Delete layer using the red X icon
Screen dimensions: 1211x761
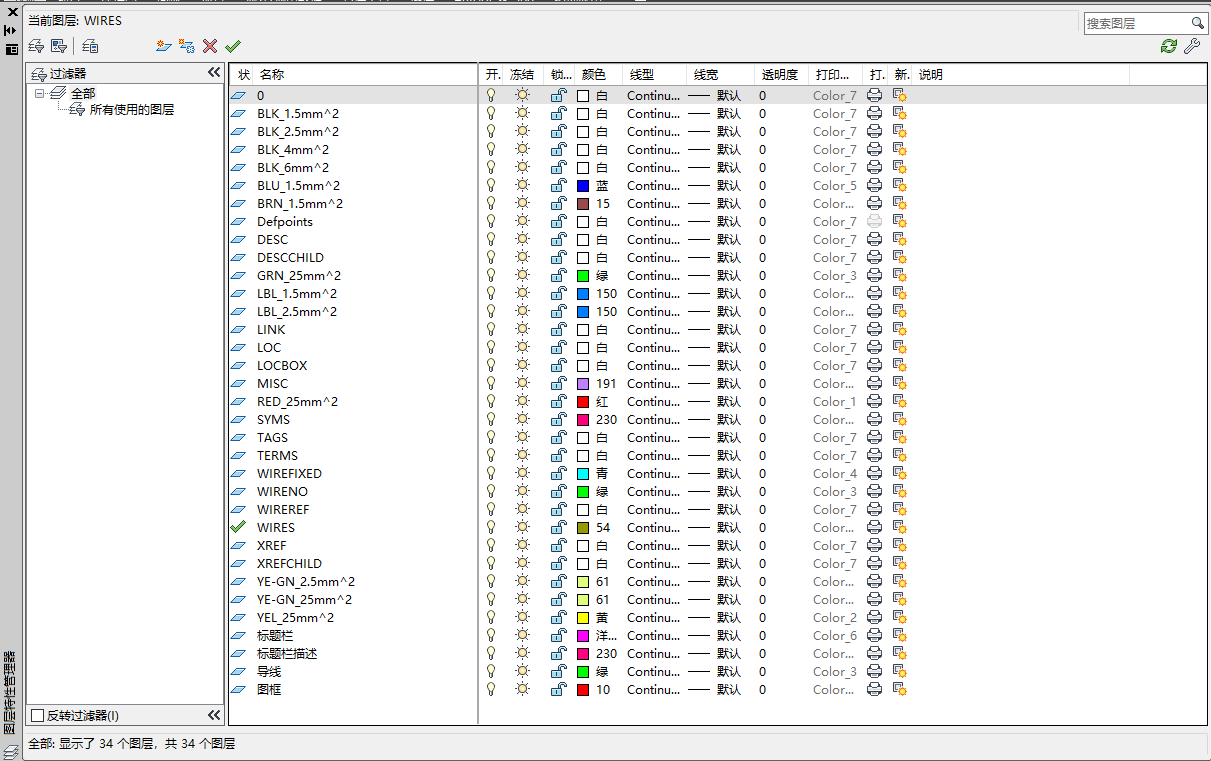click(x=210, y=46)
